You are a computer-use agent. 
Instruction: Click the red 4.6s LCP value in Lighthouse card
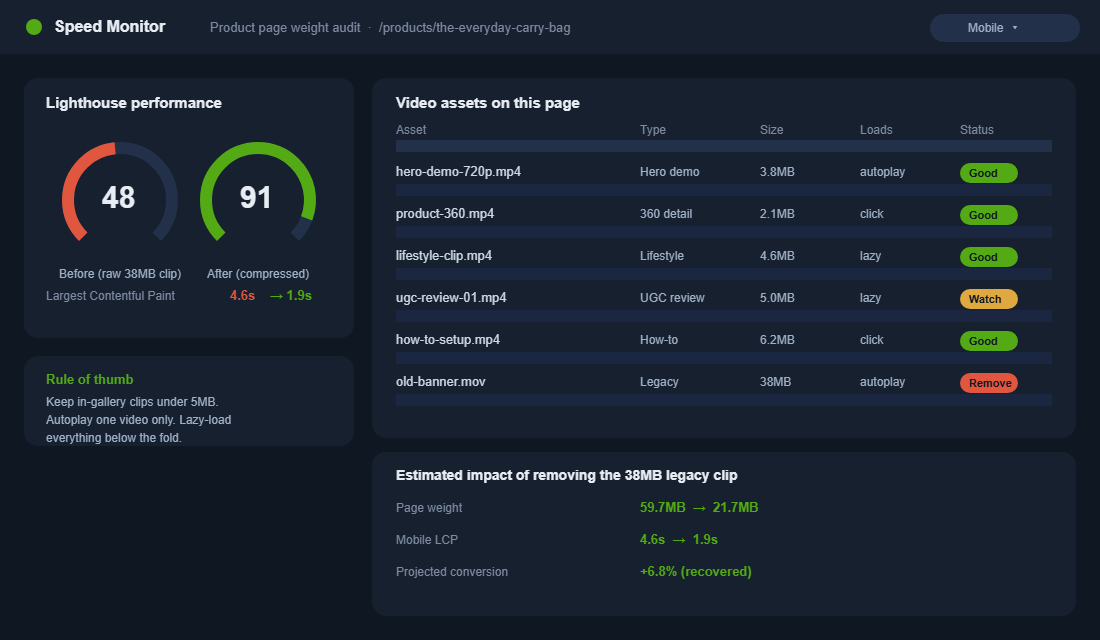point(242,296)
